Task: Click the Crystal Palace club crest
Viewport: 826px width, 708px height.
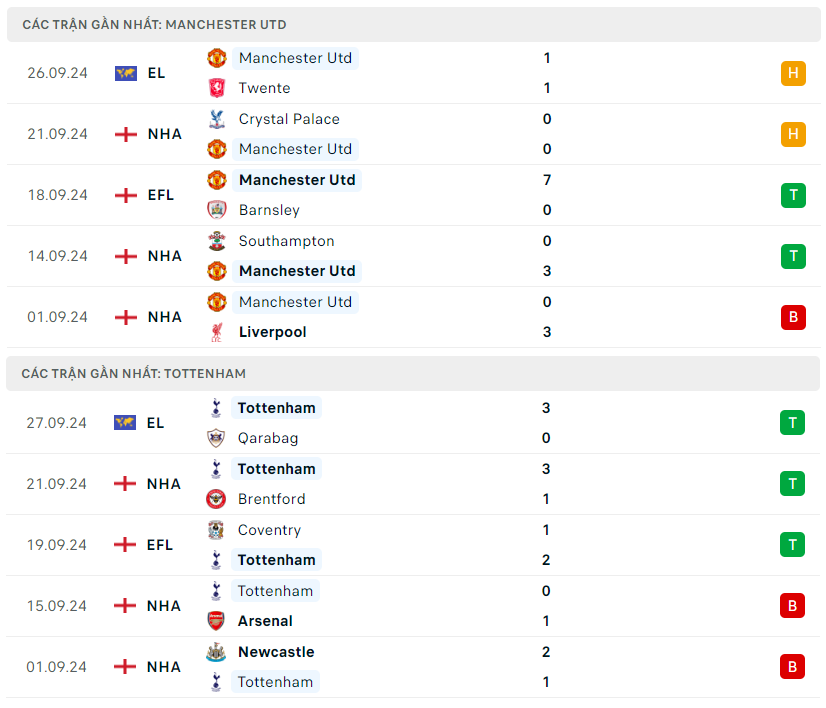Action: point(216,119)
